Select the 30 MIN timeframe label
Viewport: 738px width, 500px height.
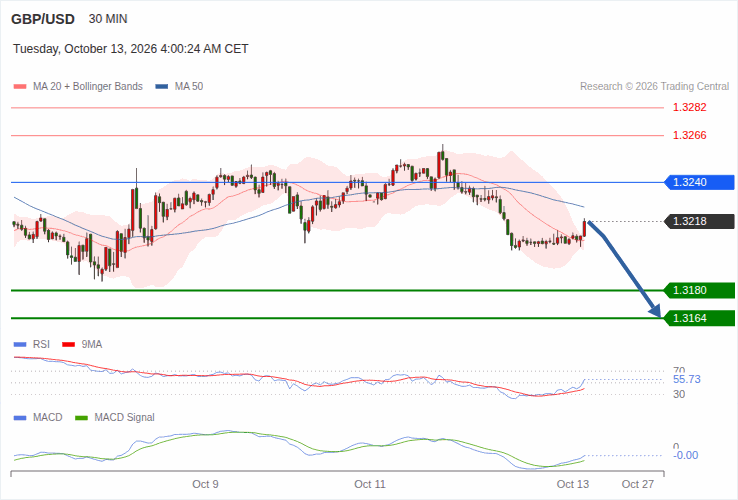(108, 19)
